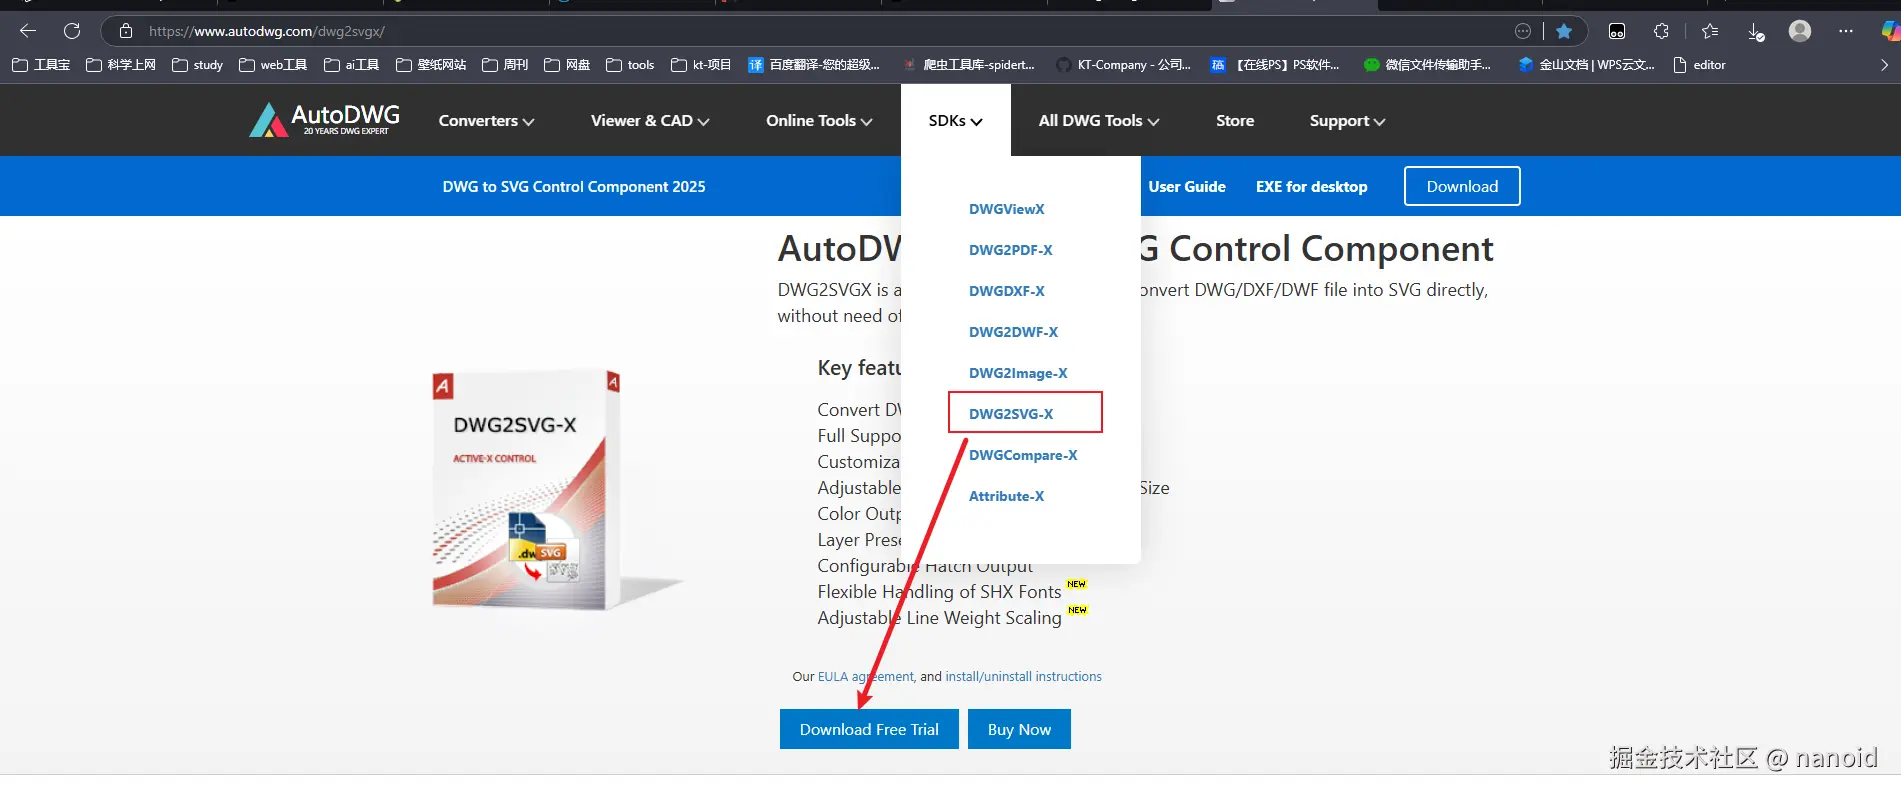The image size is (1901, 794).
Task: Open the kt-项目 bookmarks folder
Action: click(701, 65)
